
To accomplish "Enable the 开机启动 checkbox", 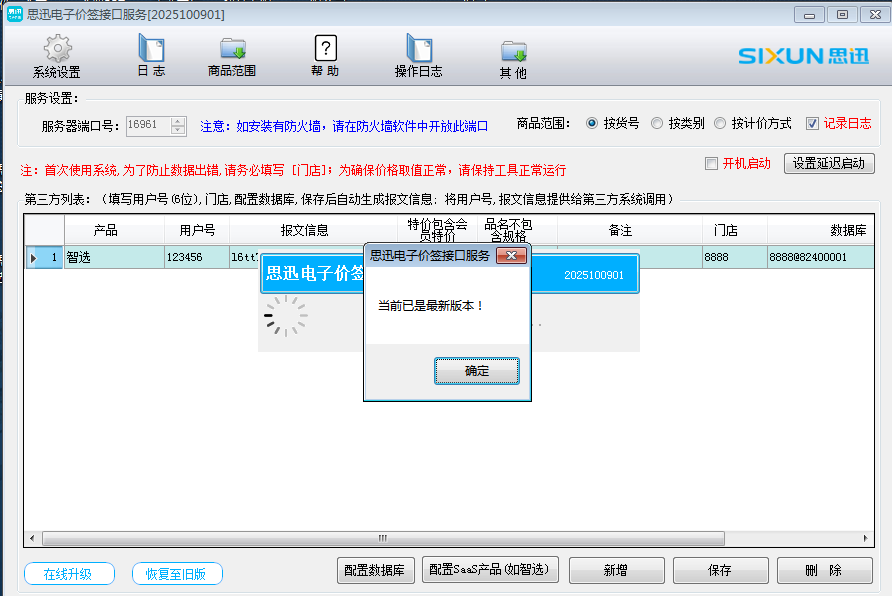I will pos(712,164).
